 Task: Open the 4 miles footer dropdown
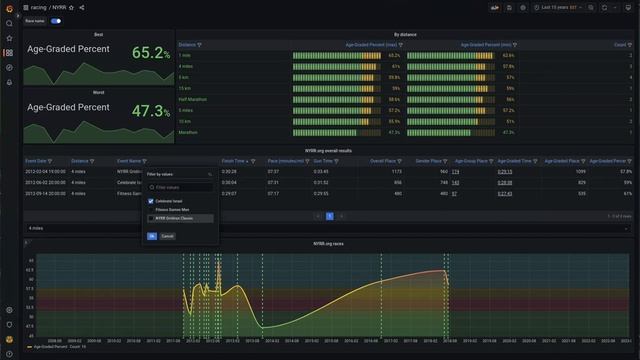[x=328, y=228]
